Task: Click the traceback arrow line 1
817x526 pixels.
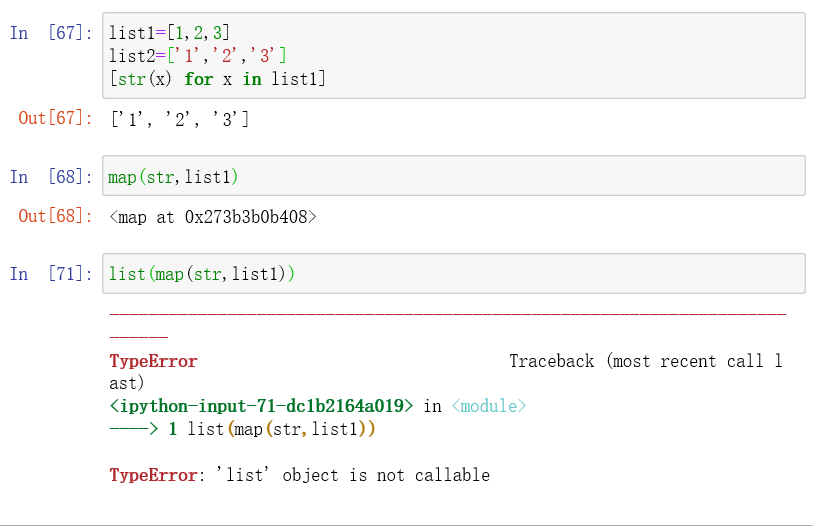Action: (x=242, y=429)
